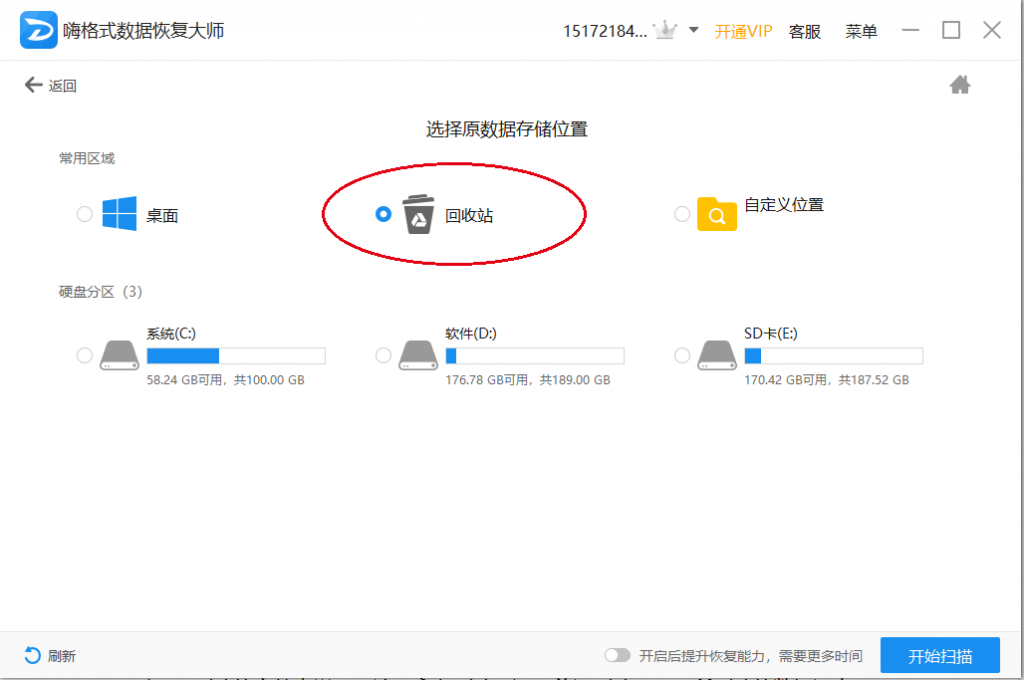Click the 系统(C:) label
1024x680 pixels.
click(x=171, y=334)
